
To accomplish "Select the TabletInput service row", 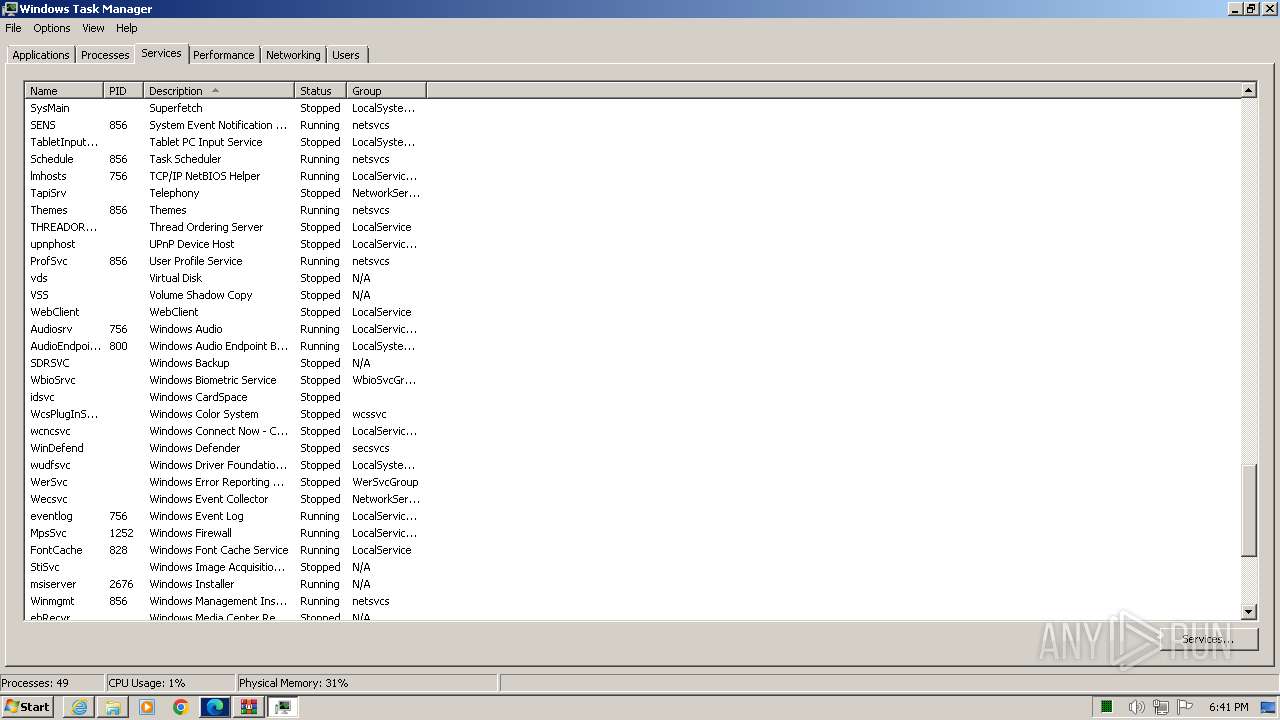I will (x=225, y=142).
